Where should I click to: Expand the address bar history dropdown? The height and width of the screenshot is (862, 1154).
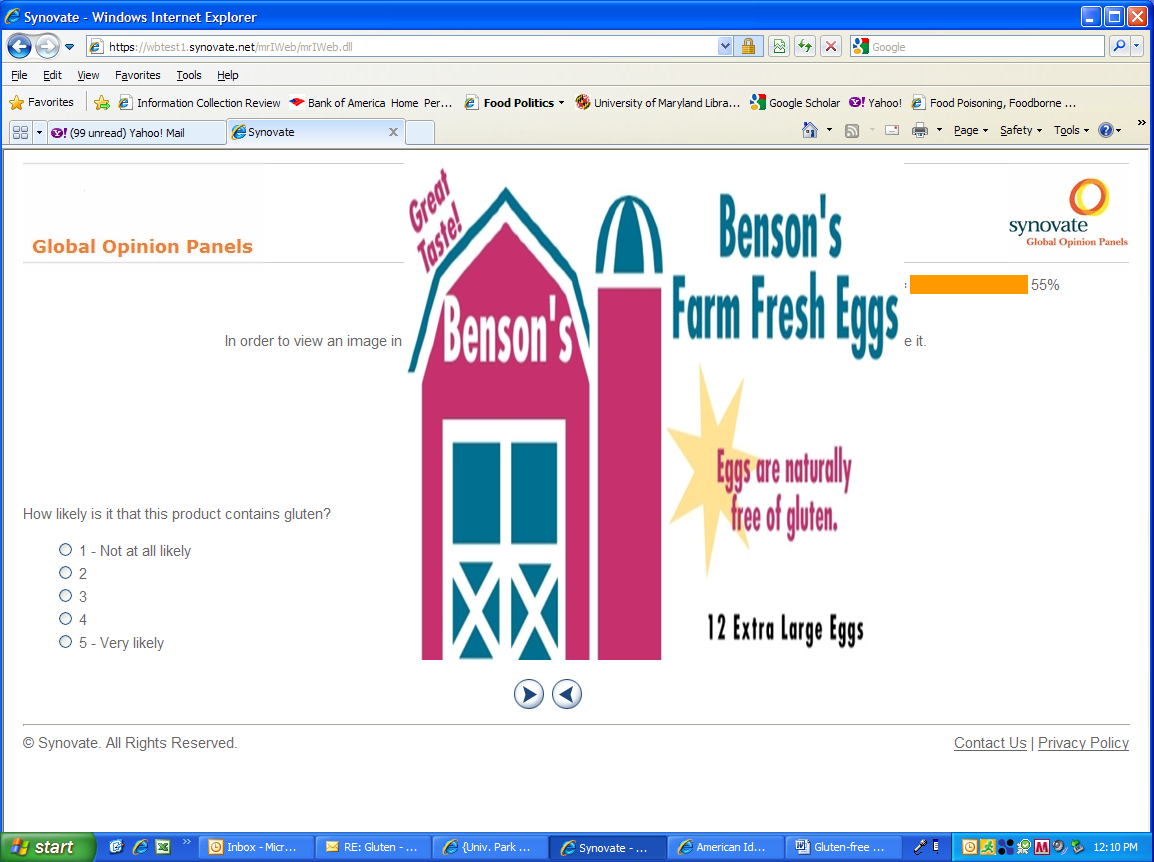point(725,46)
